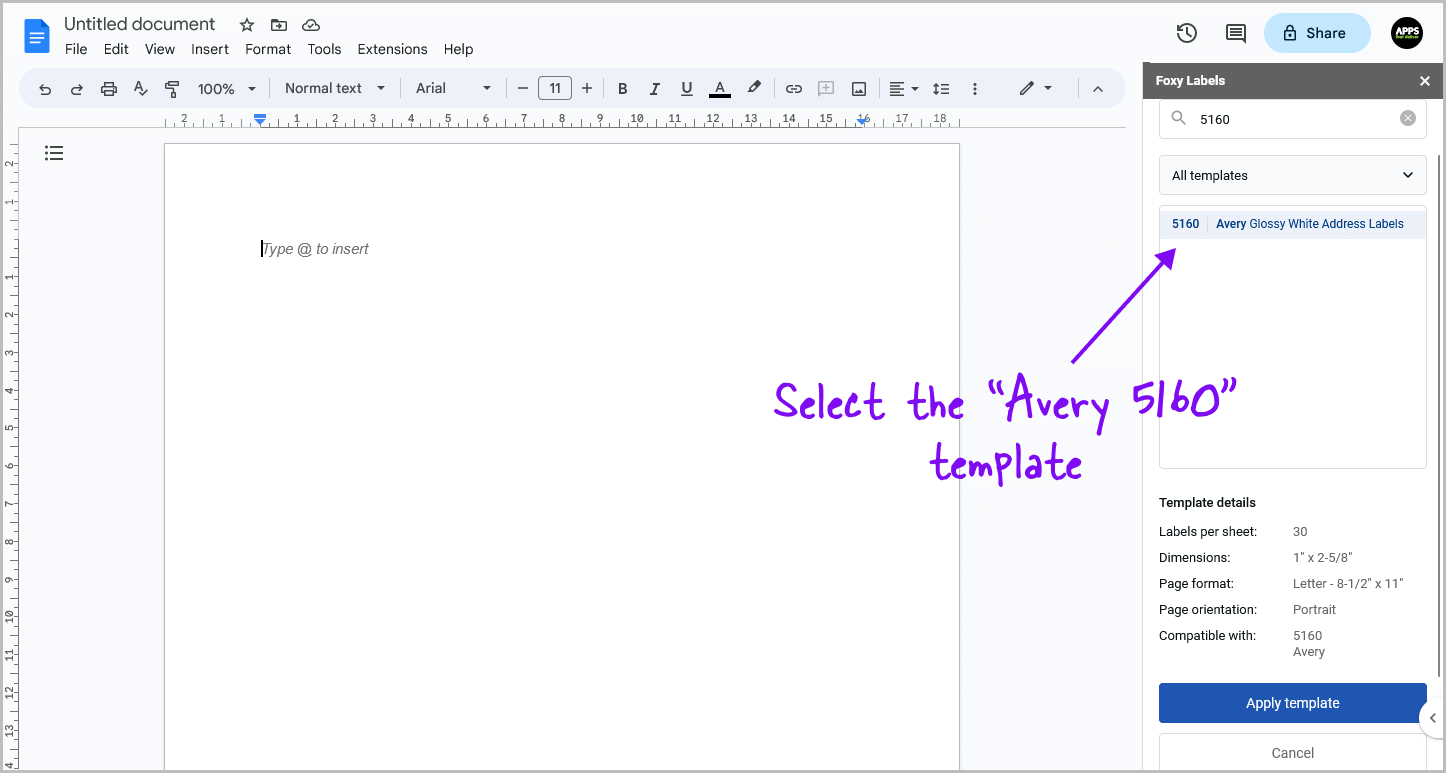Open line and paragraph spacing

coord(941,89)
